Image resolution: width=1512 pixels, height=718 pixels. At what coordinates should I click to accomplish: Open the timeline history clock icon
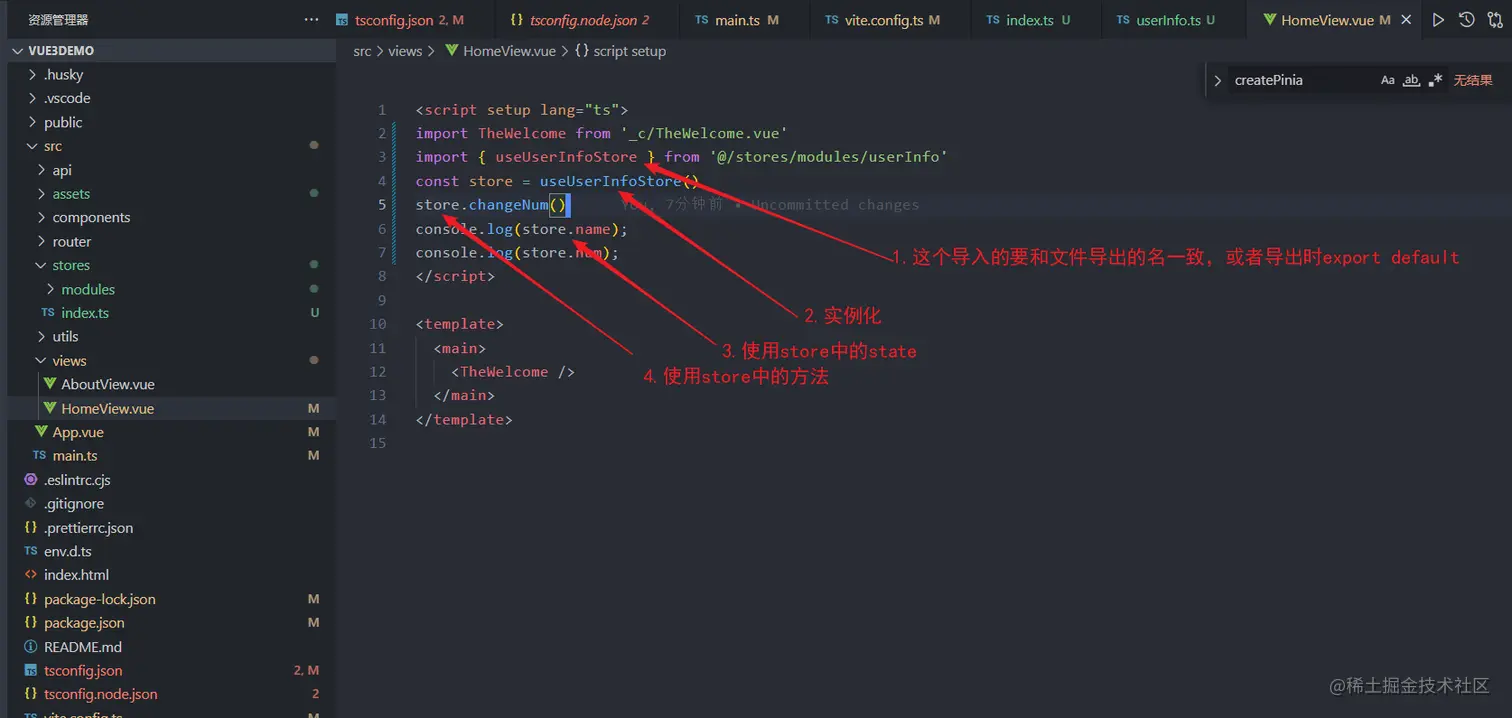1466,20
